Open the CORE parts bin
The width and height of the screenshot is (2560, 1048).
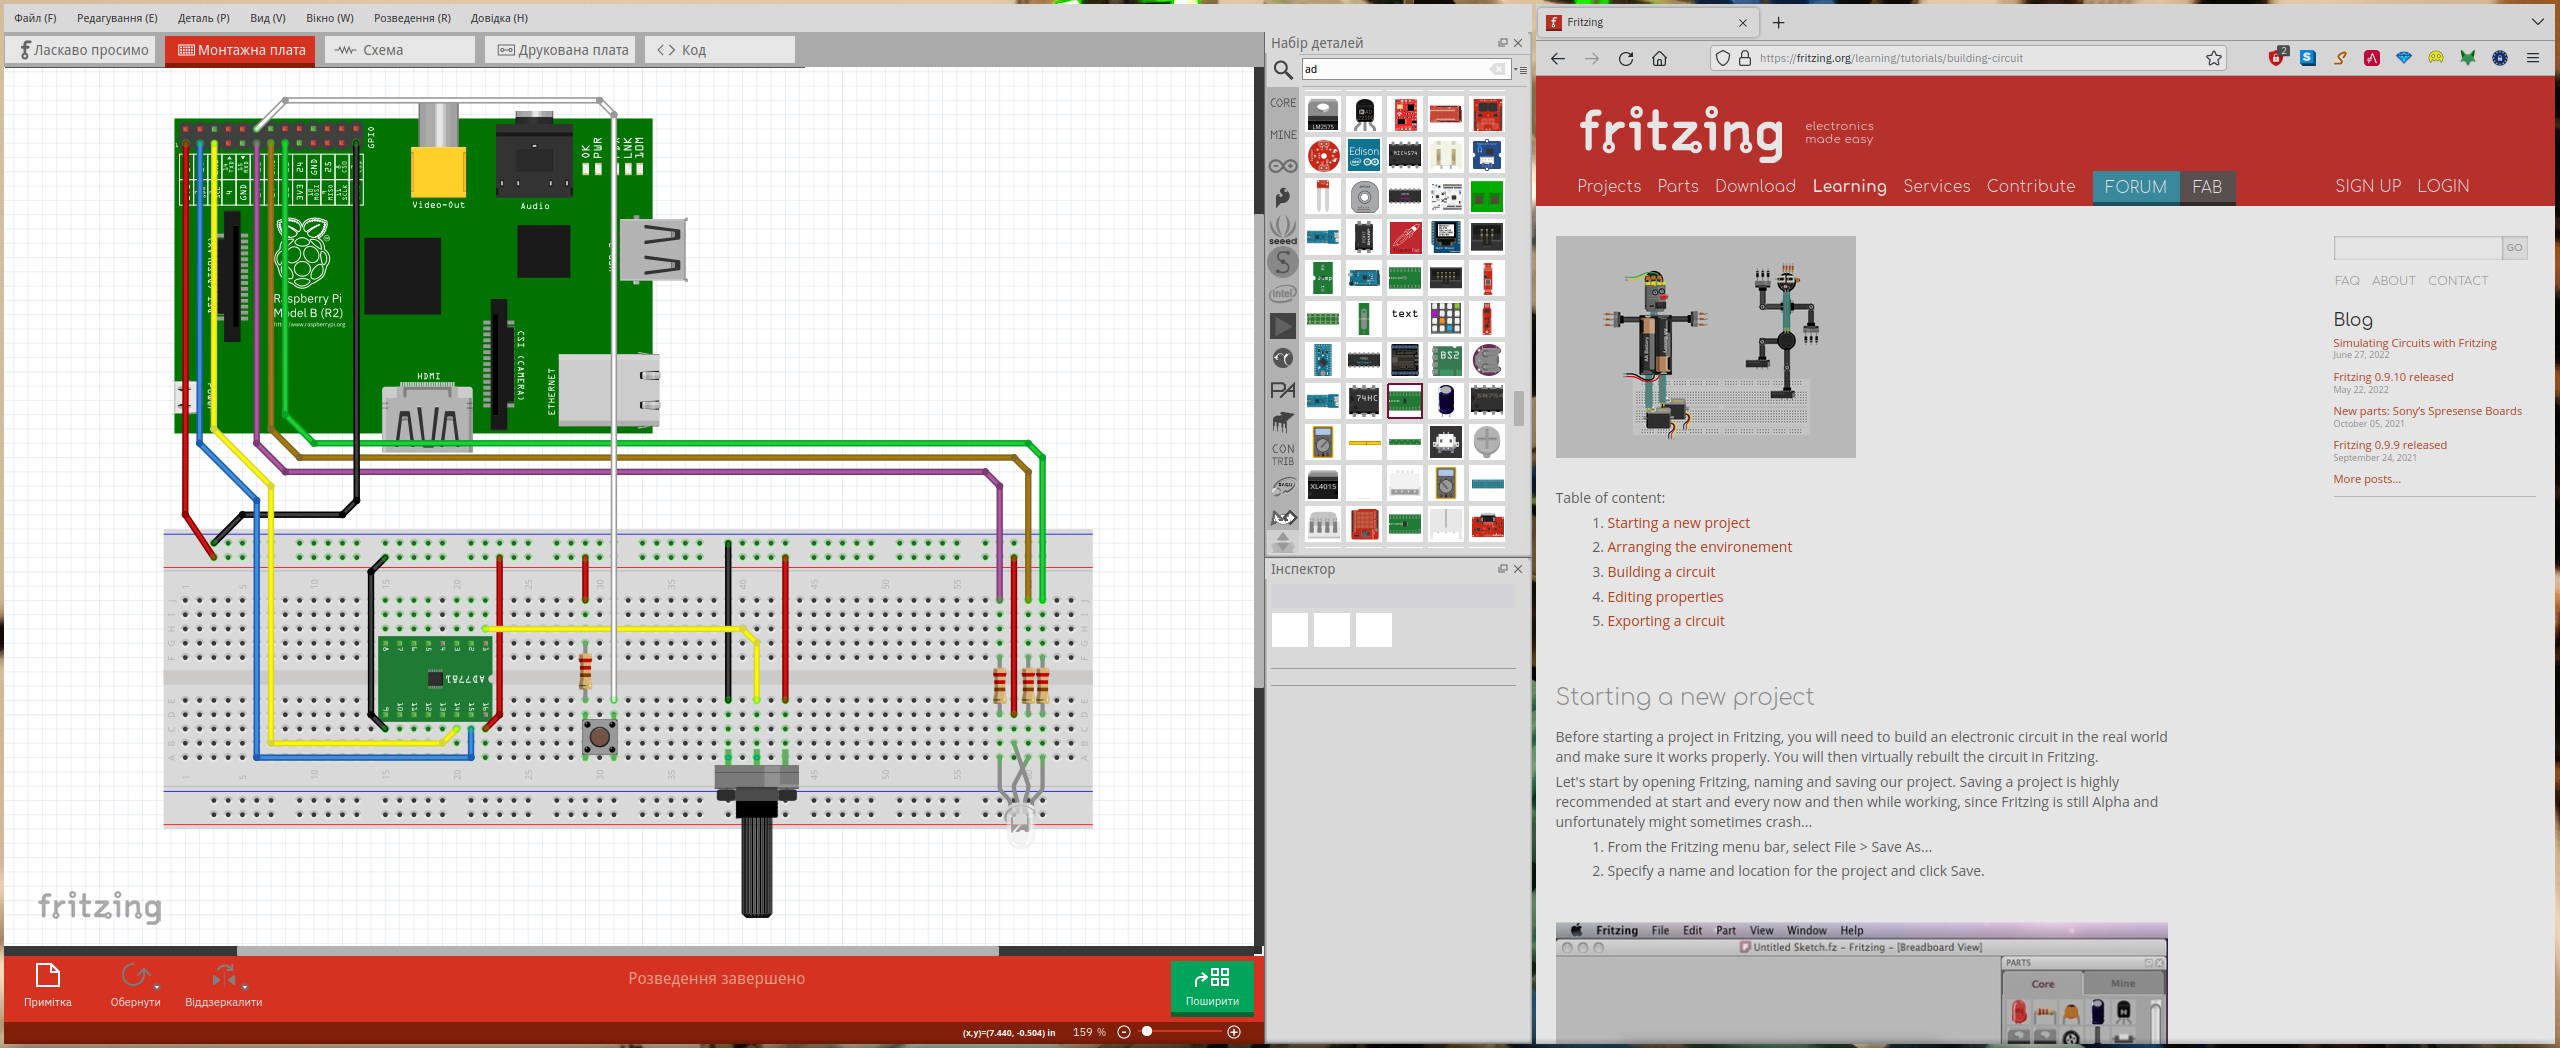(x=1283, y=103)
